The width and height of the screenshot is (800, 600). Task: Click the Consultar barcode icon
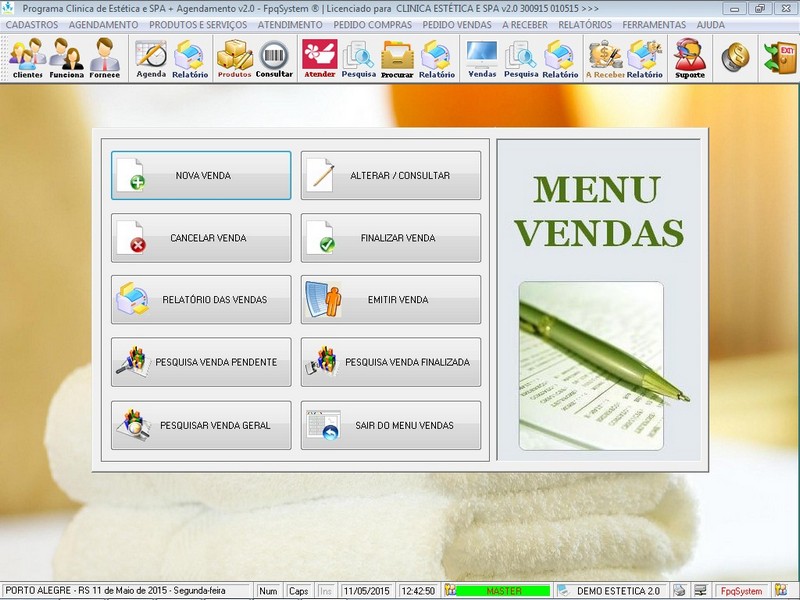[274, 58]
